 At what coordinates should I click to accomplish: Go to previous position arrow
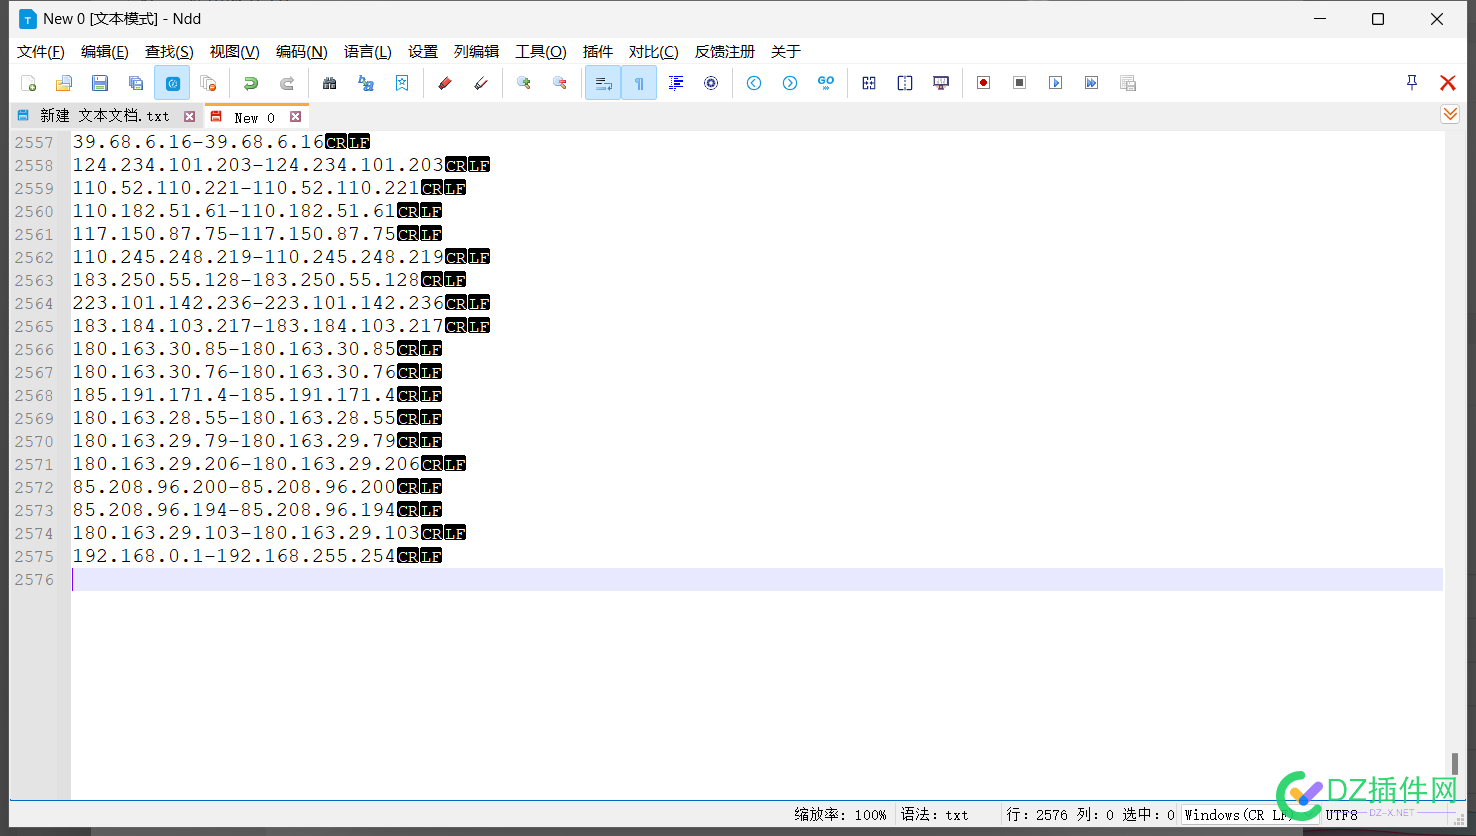754,83
